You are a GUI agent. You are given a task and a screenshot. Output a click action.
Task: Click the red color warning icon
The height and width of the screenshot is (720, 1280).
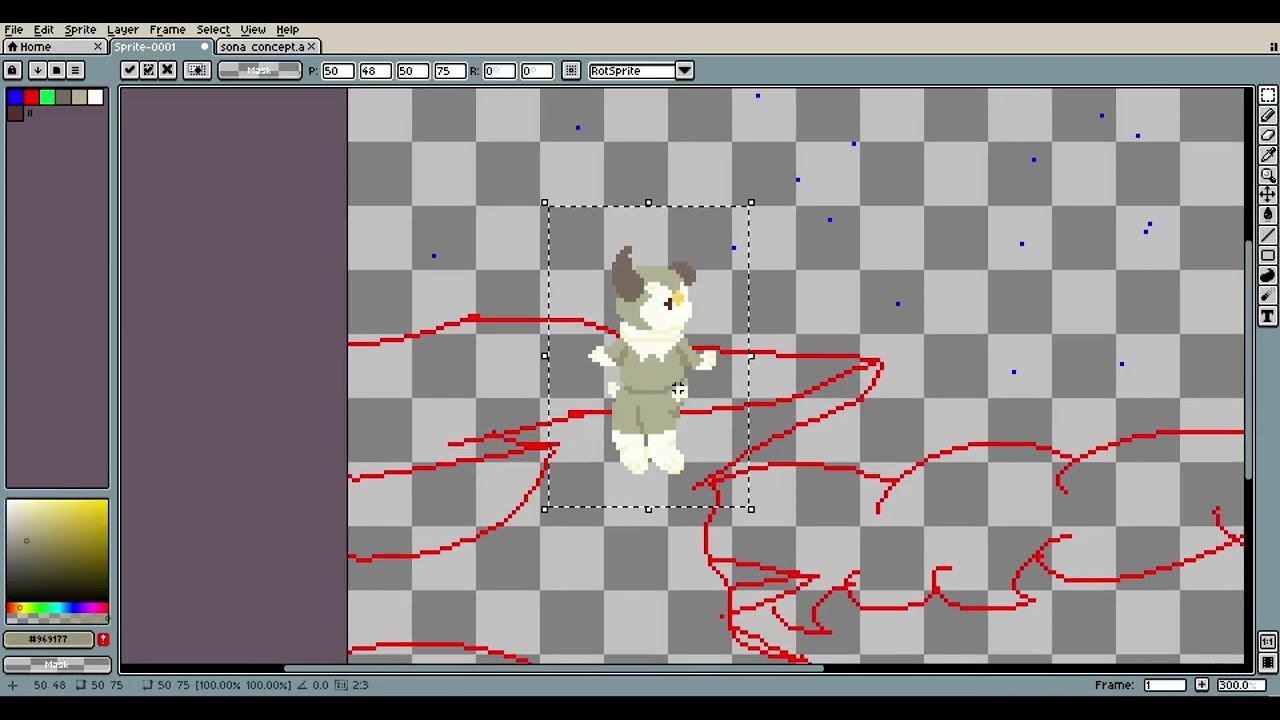tap(103, 639)
